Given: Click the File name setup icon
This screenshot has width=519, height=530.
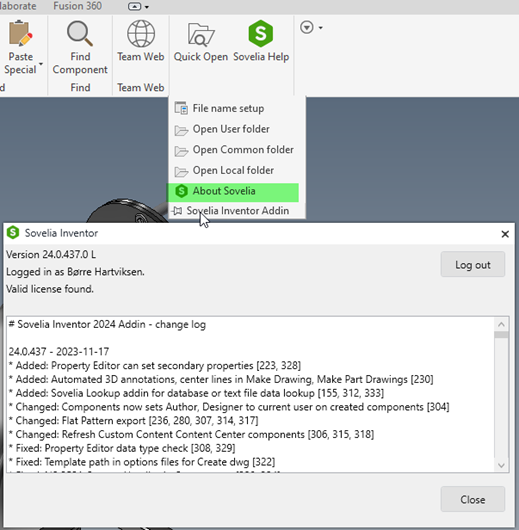Looking at the screenshot, I should coord(181,108).
